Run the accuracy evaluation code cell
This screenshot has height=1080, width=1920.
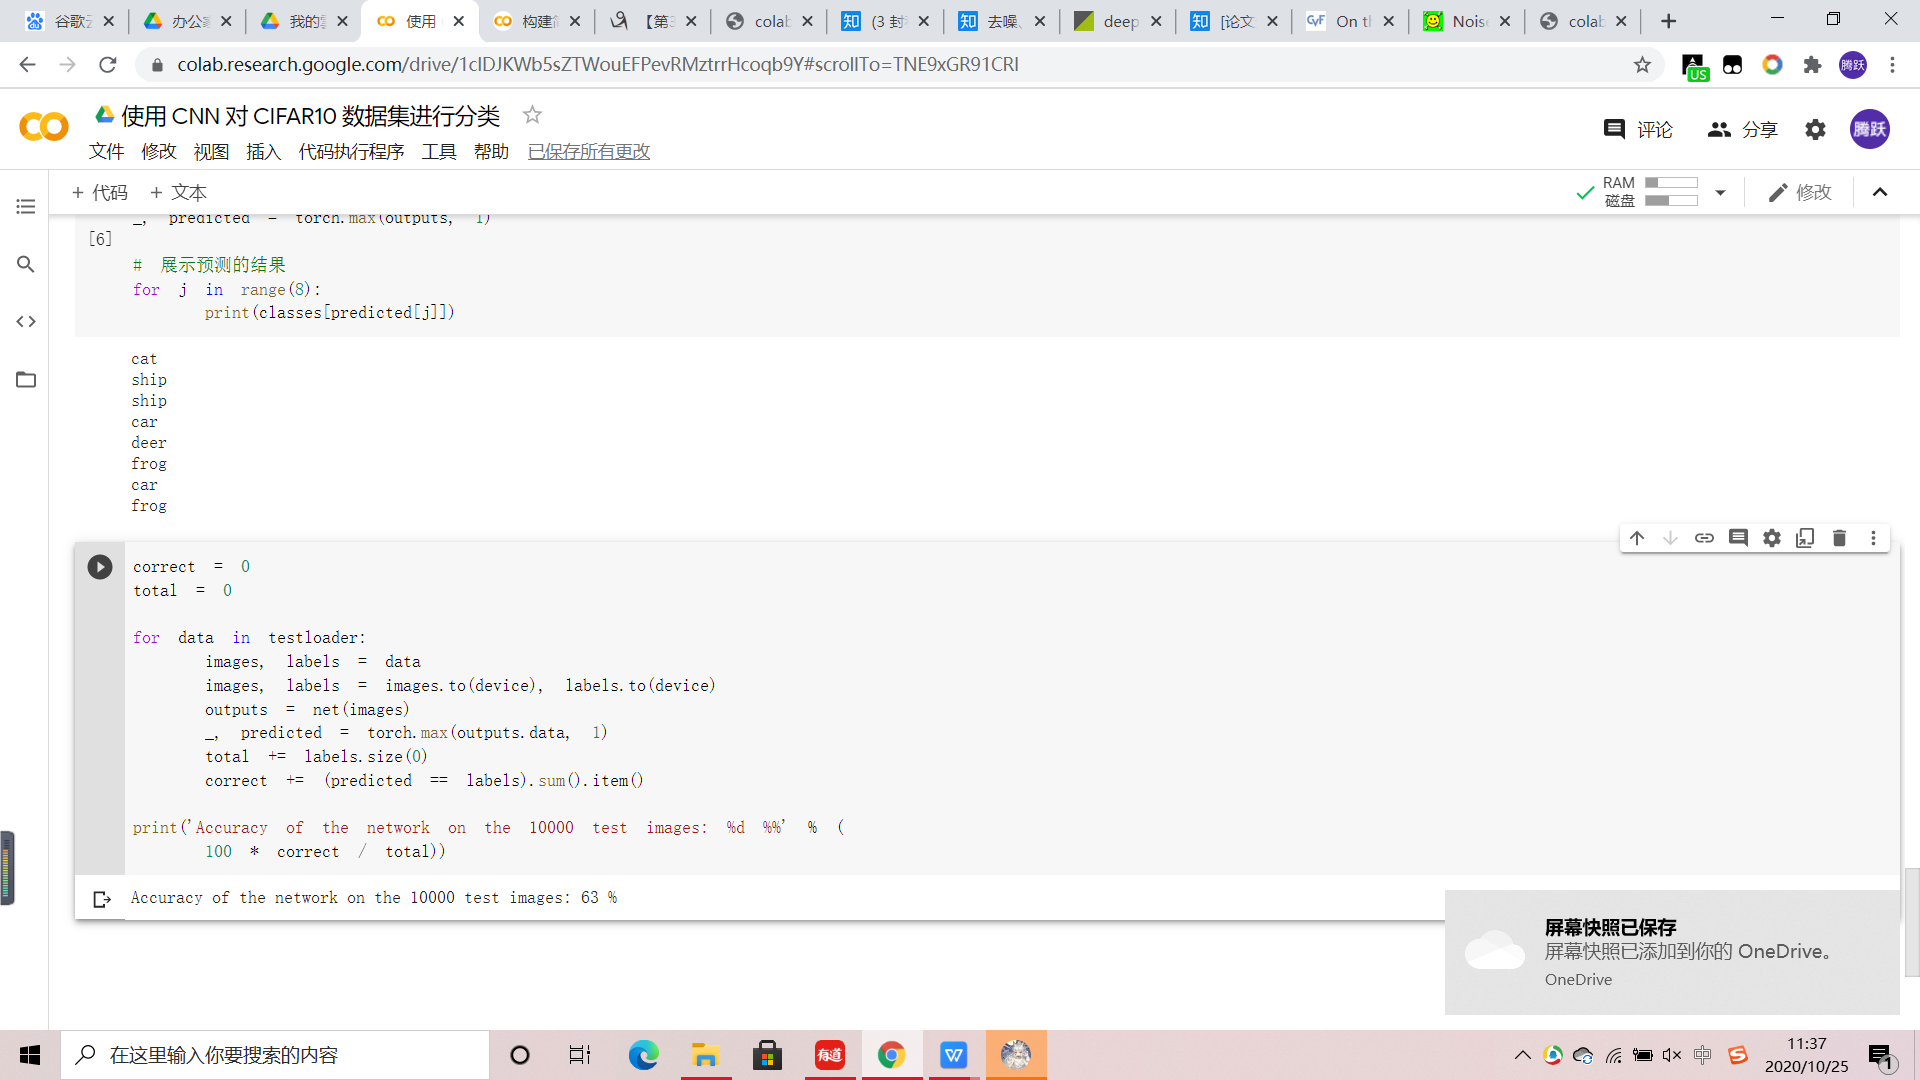100,567
